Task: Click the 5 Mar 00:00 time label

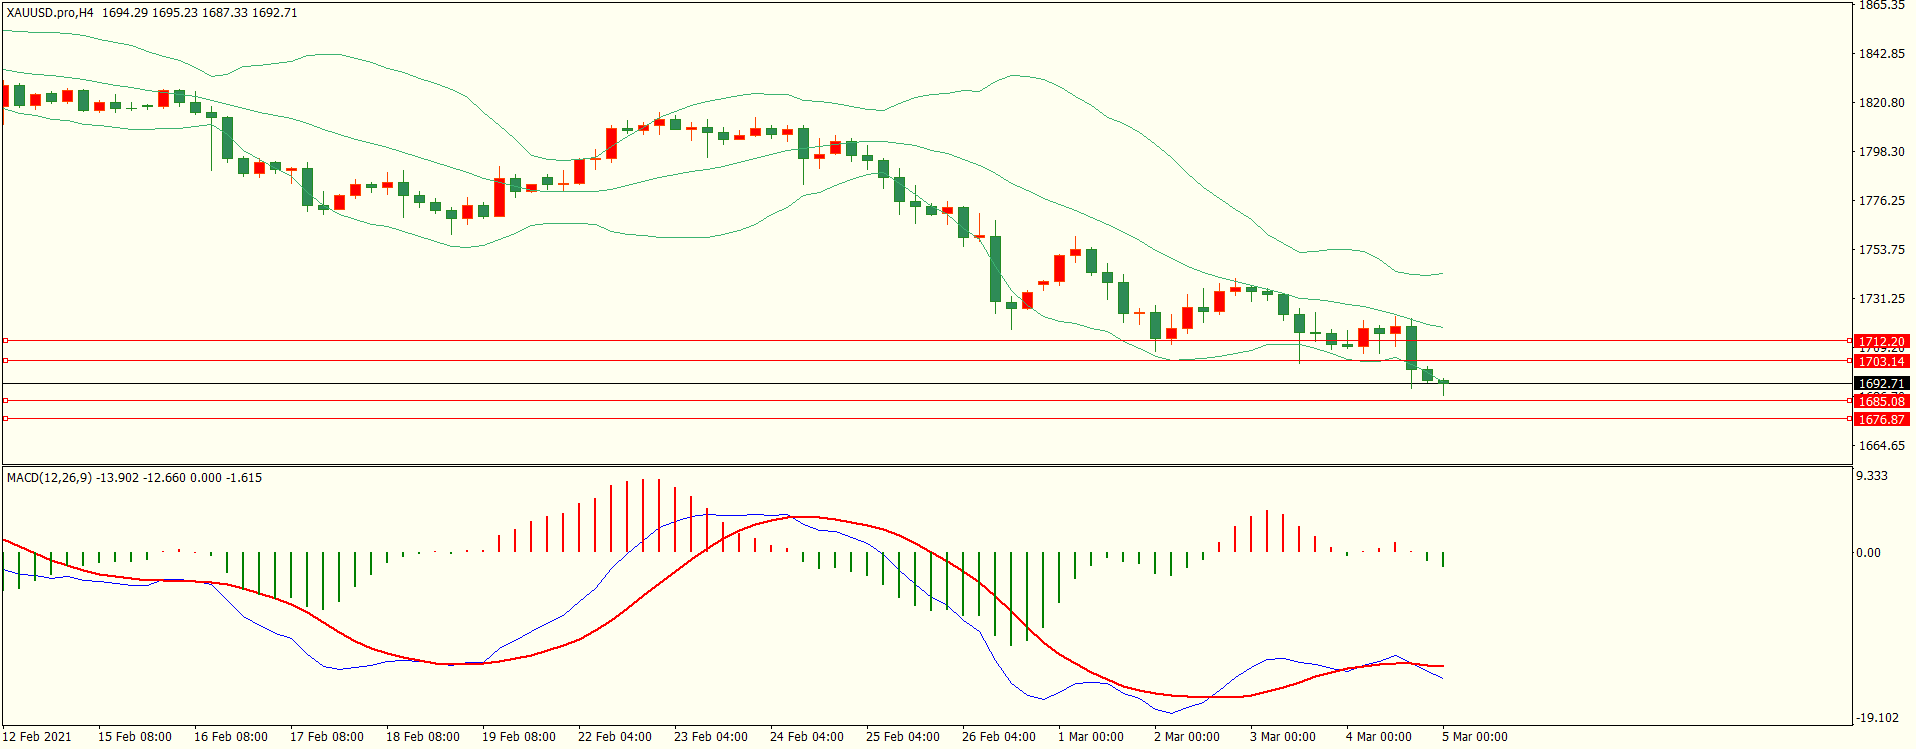Action: 1474,737
